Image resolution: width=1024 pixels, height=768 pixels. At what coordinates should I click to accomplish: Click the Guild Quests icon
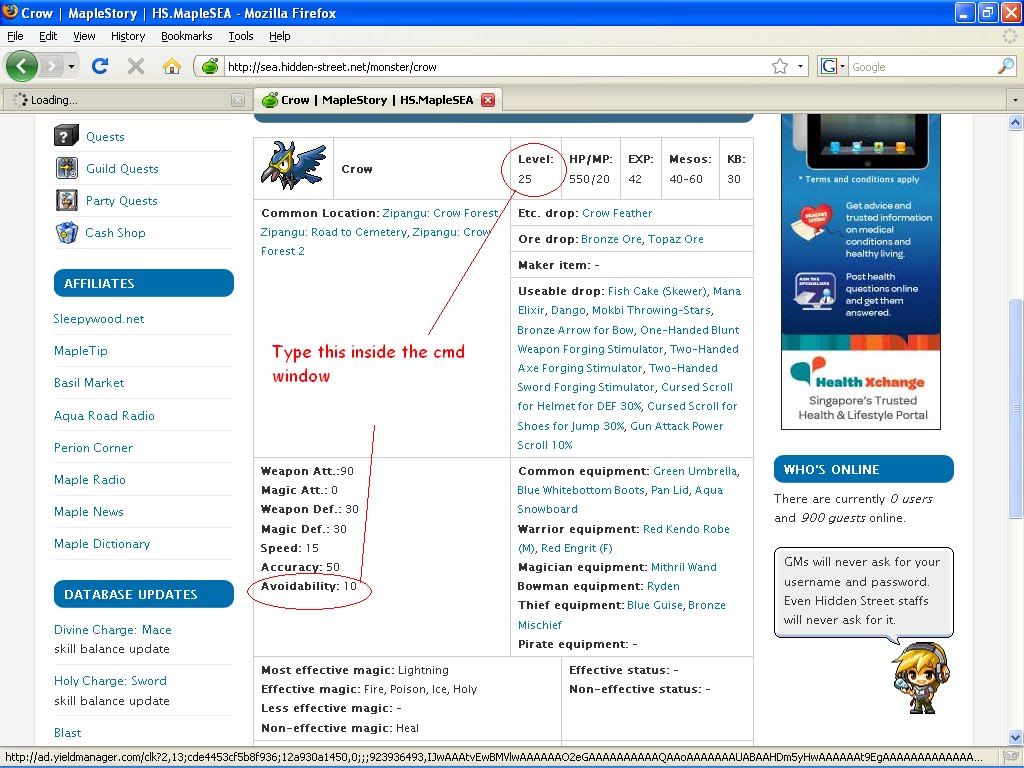(x=67, y=168)
